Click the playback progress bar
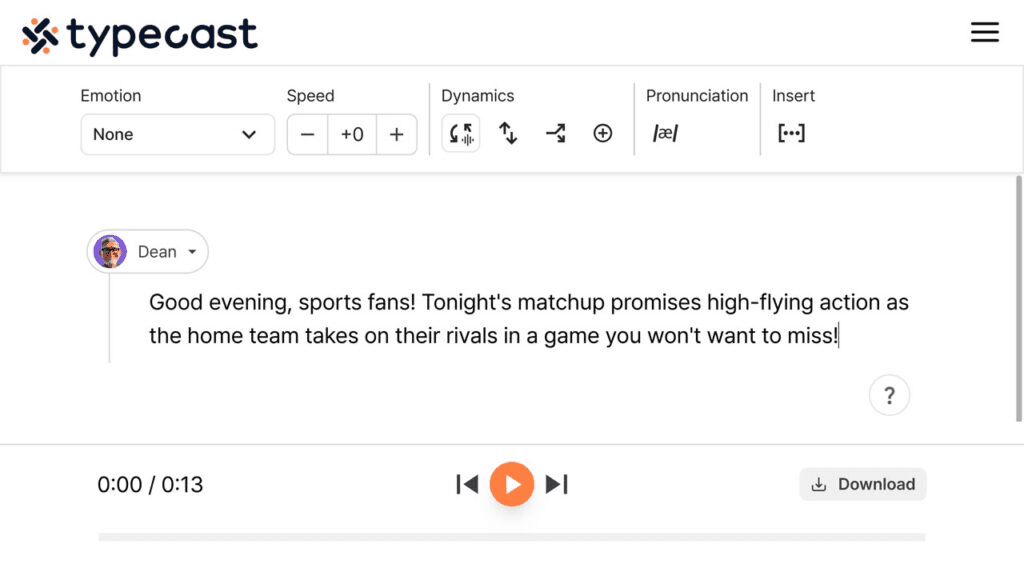This screenshot has height=576, width=1024. pyautogui.click(x=511, y=537)
